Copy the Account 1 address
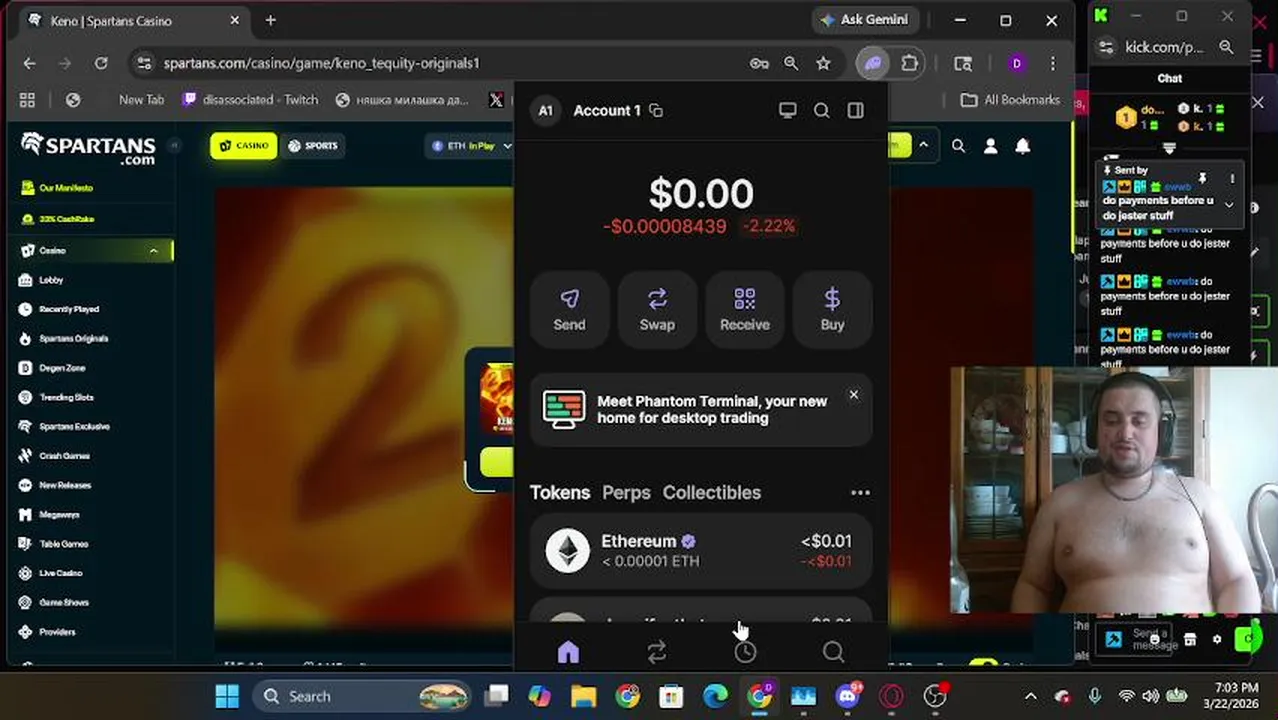The height and width of the screenshot is (720, 1278). [656, 111]
